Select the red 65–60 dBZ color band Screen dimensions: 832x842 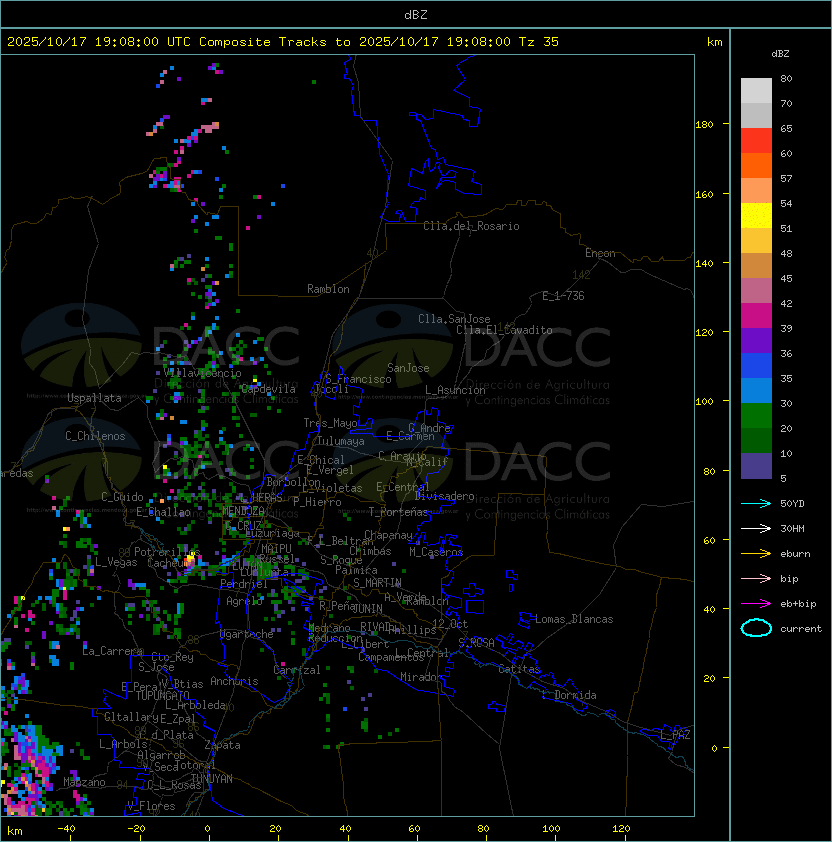[756, 141]
